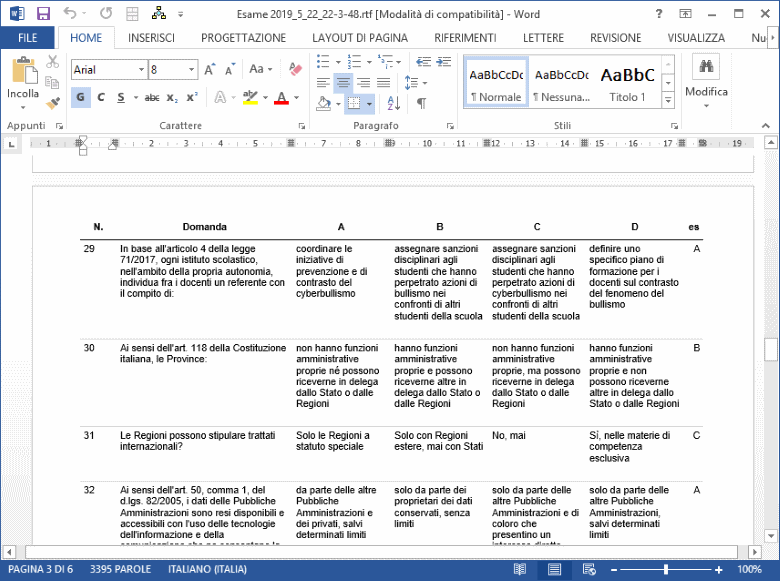
Task: Click the 3395 PAROLE word count
Action: [120, 569]
